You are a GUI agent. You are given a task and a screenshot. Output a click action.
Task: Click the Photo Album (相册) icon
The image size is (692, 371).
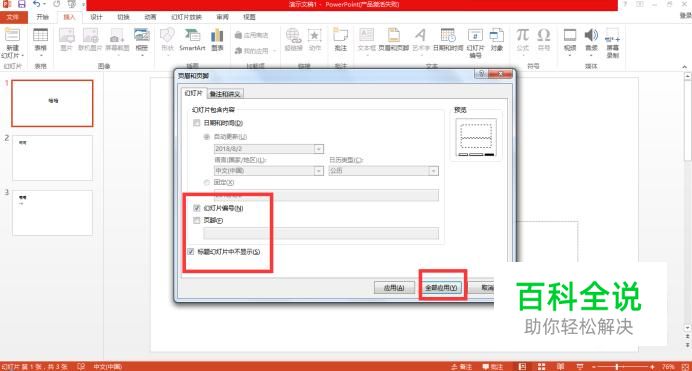[142, 35]
